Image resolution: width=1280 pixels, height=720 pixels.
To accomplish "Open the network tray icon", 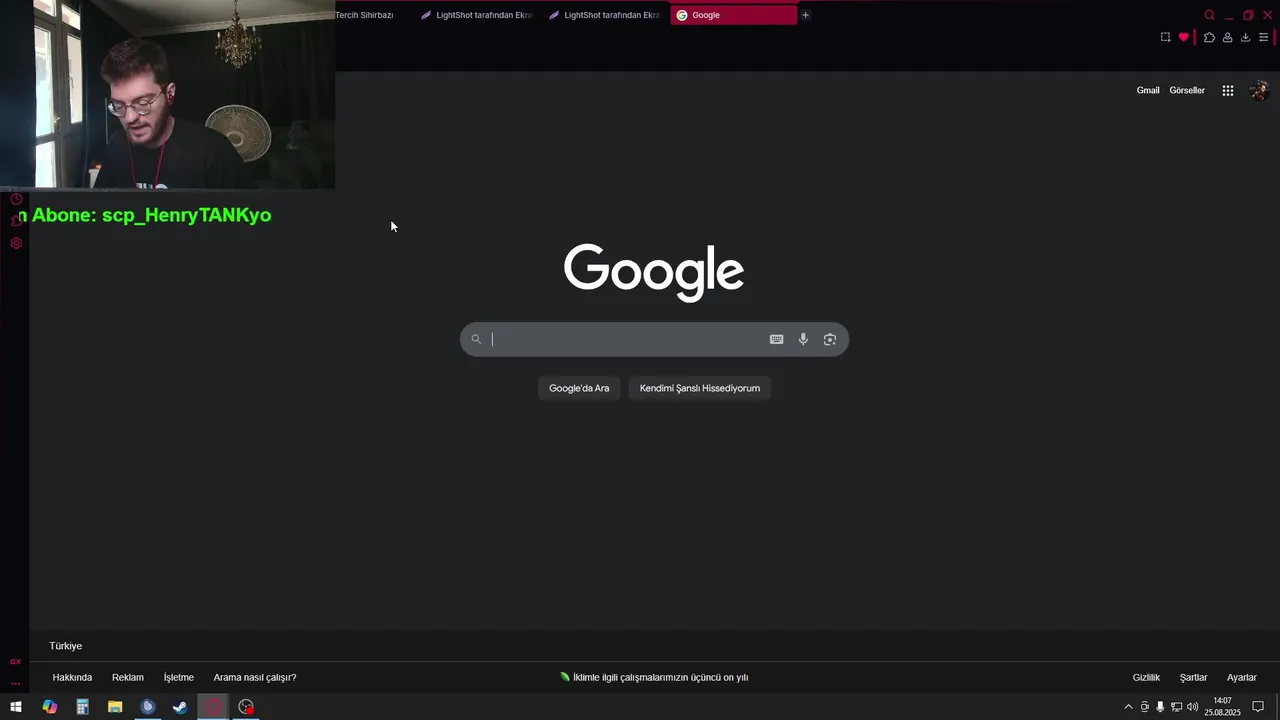I will tap(1176, 707).
